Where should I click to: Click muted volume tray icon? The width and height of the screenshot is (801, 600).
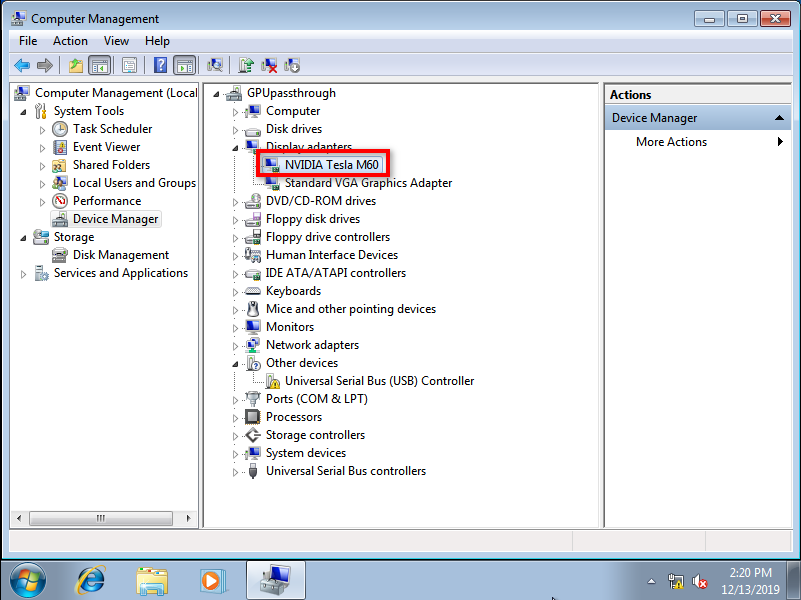point(699,582)
